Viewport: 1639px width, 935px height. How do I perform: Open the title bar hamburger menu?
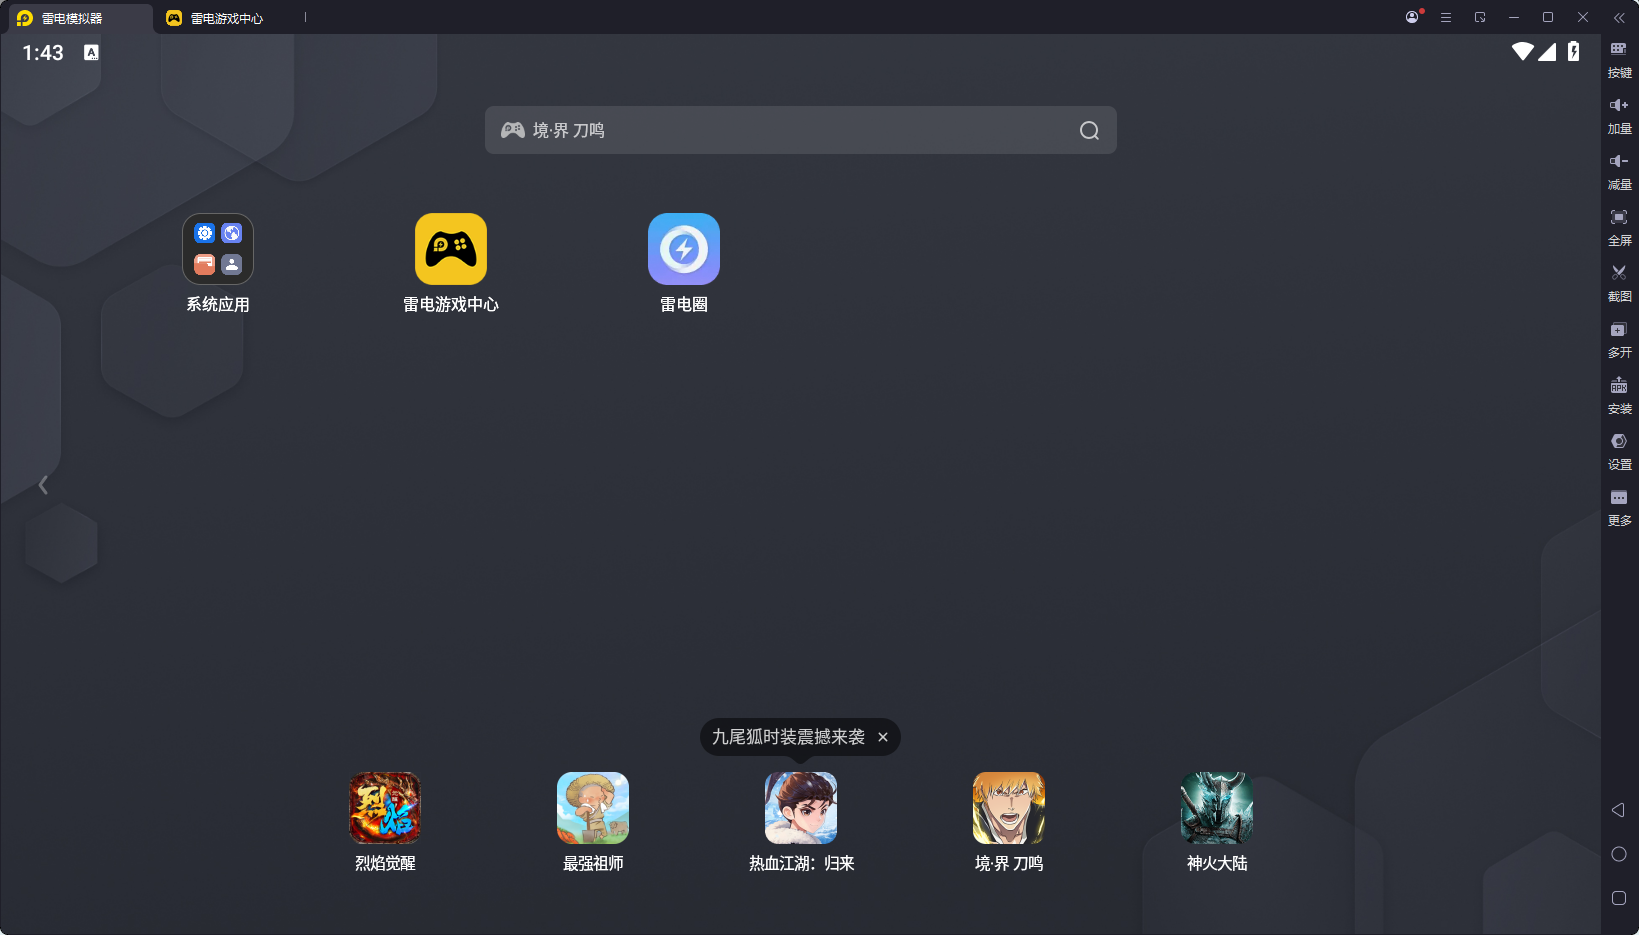click(1446, 17)
